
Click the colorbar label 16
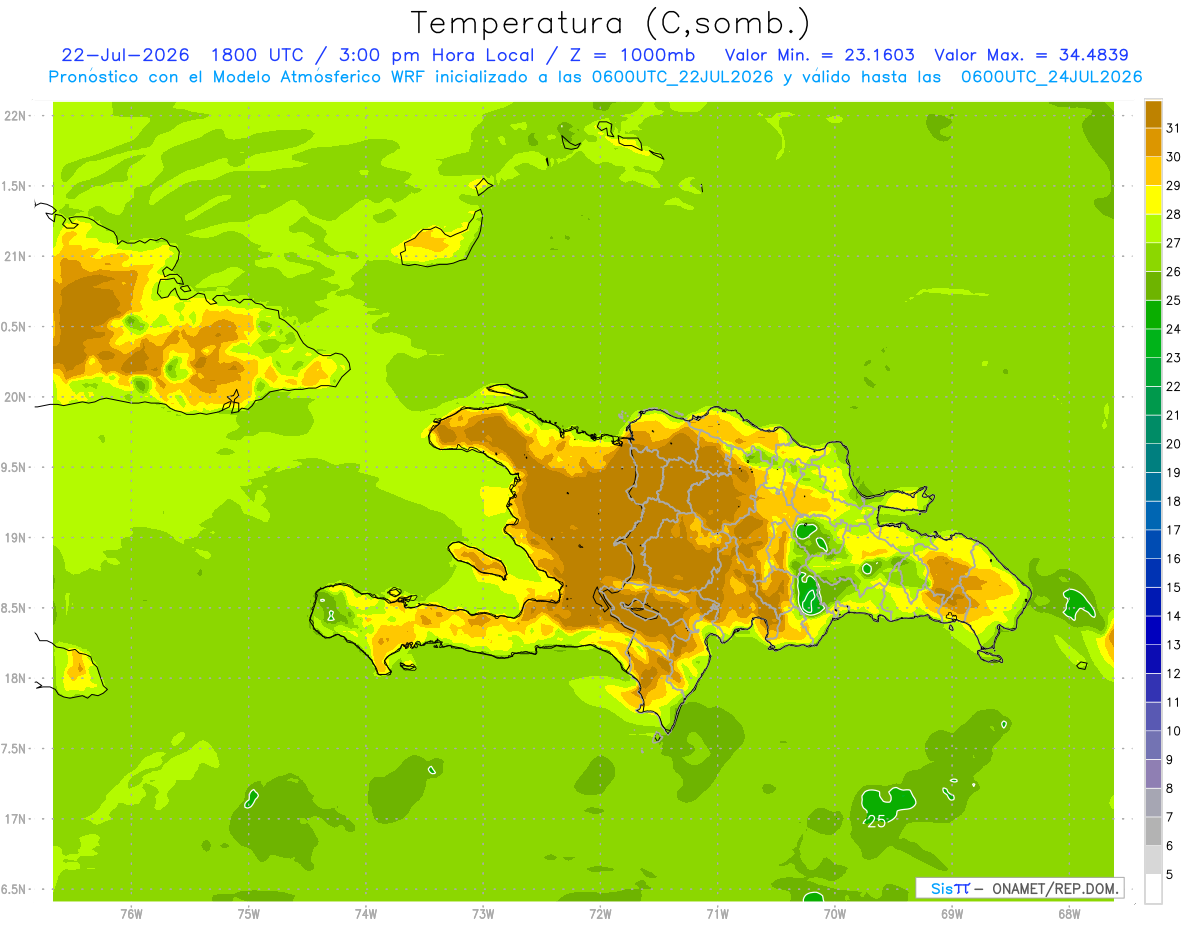click(x=1173, y=559)
